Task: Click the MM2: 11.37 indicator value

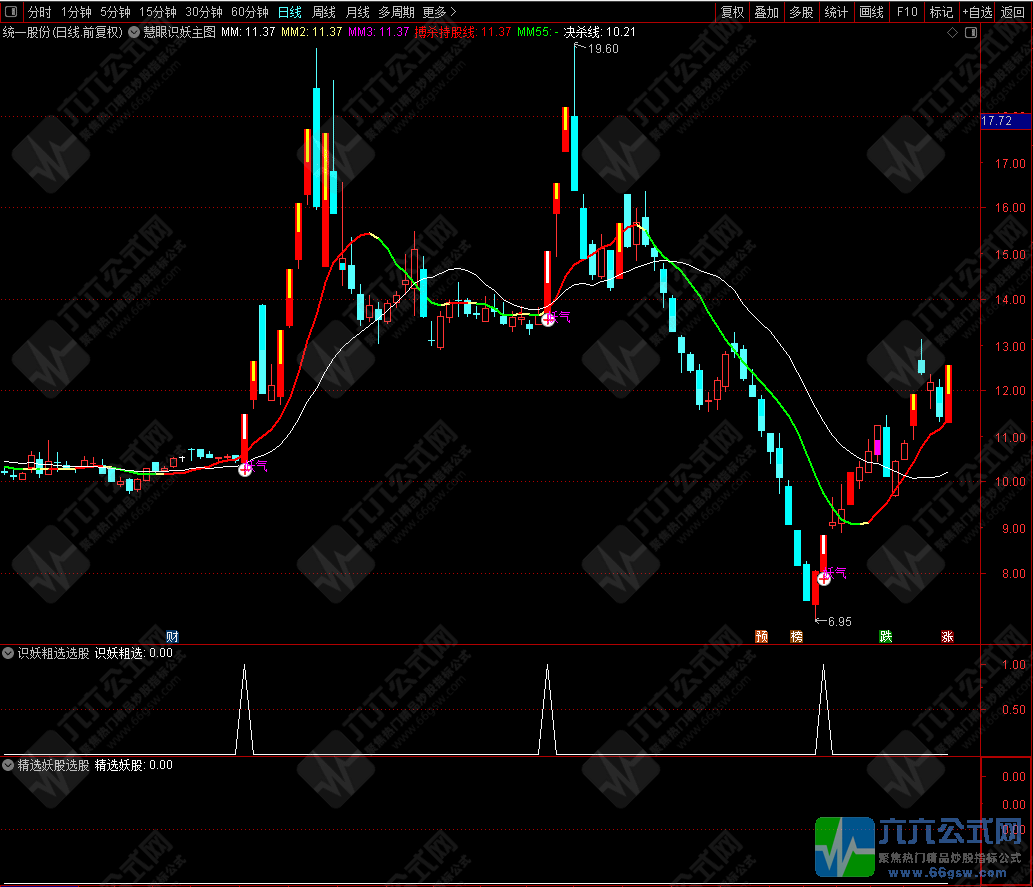Action: tap(312, 32)
